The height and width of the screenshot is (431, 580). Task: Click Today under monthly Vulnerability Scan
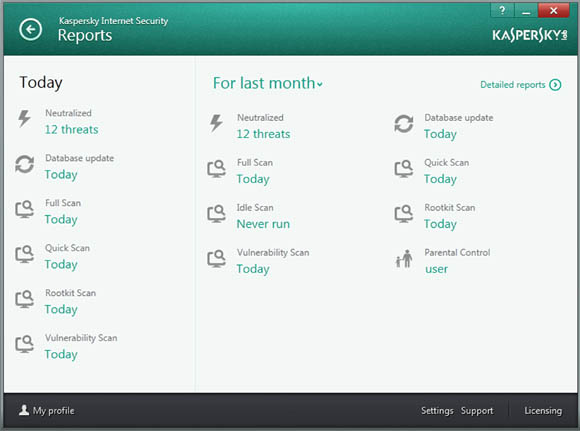click(253, 269)
